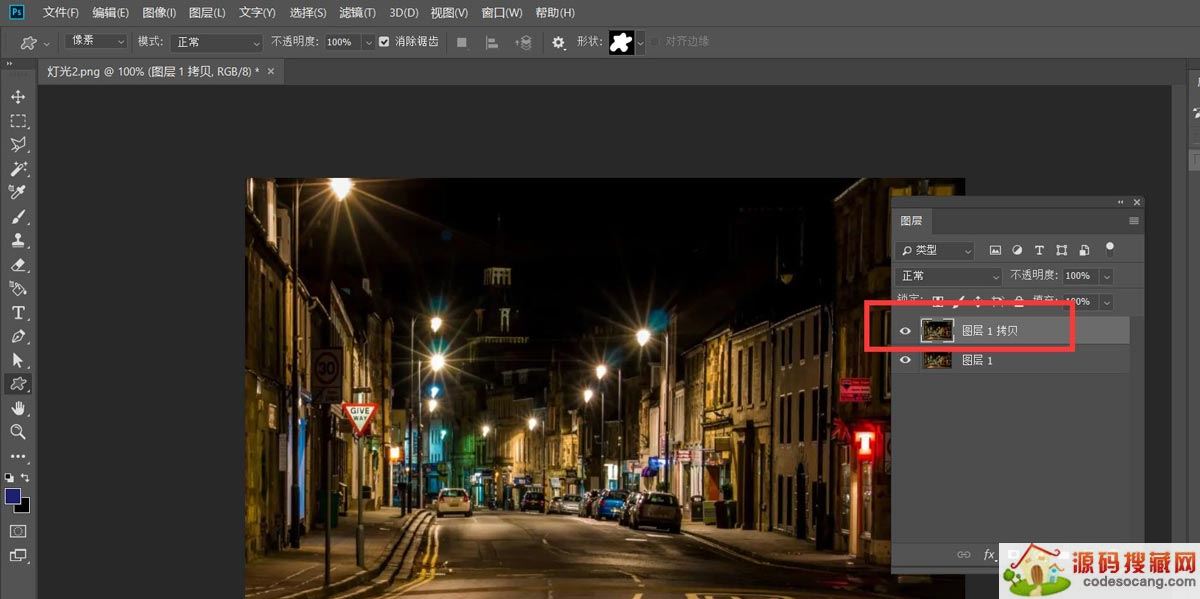1200x599 pixels.
Task: Select the Horizontal Type tool
Action: point(18,312)
